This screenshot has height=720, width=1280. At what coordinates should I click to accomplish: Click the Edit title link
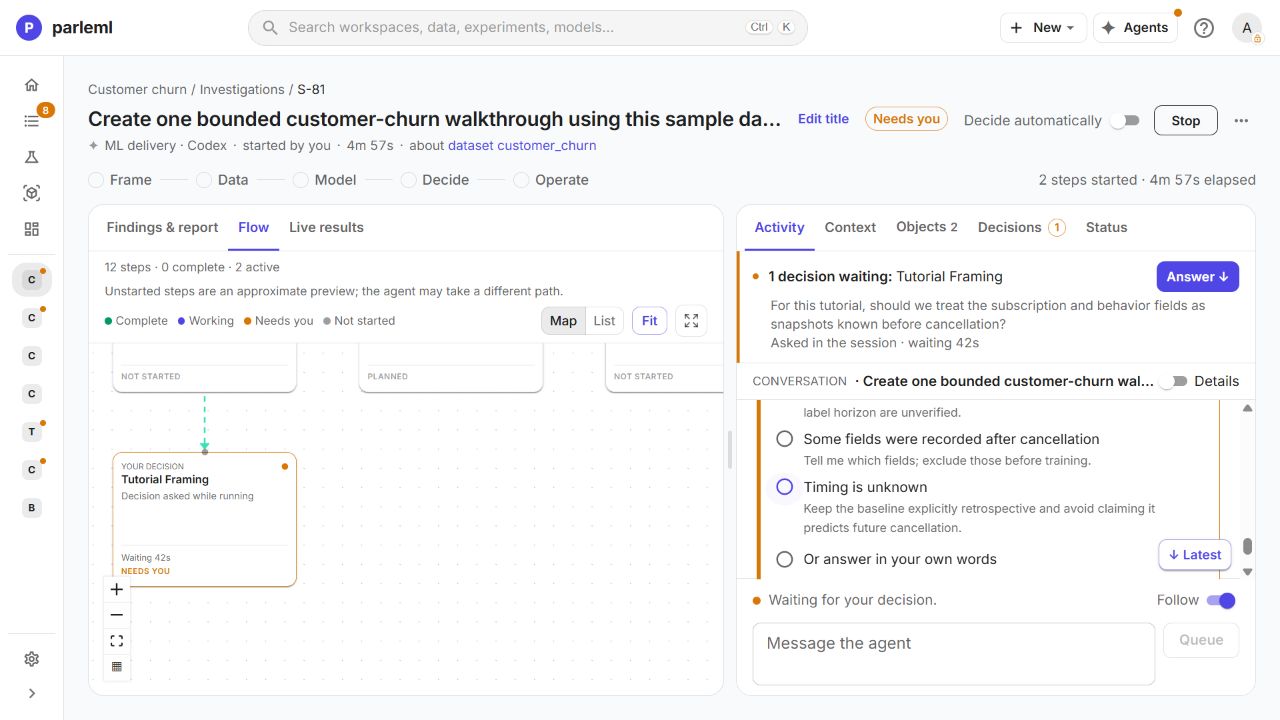(823, 118)
